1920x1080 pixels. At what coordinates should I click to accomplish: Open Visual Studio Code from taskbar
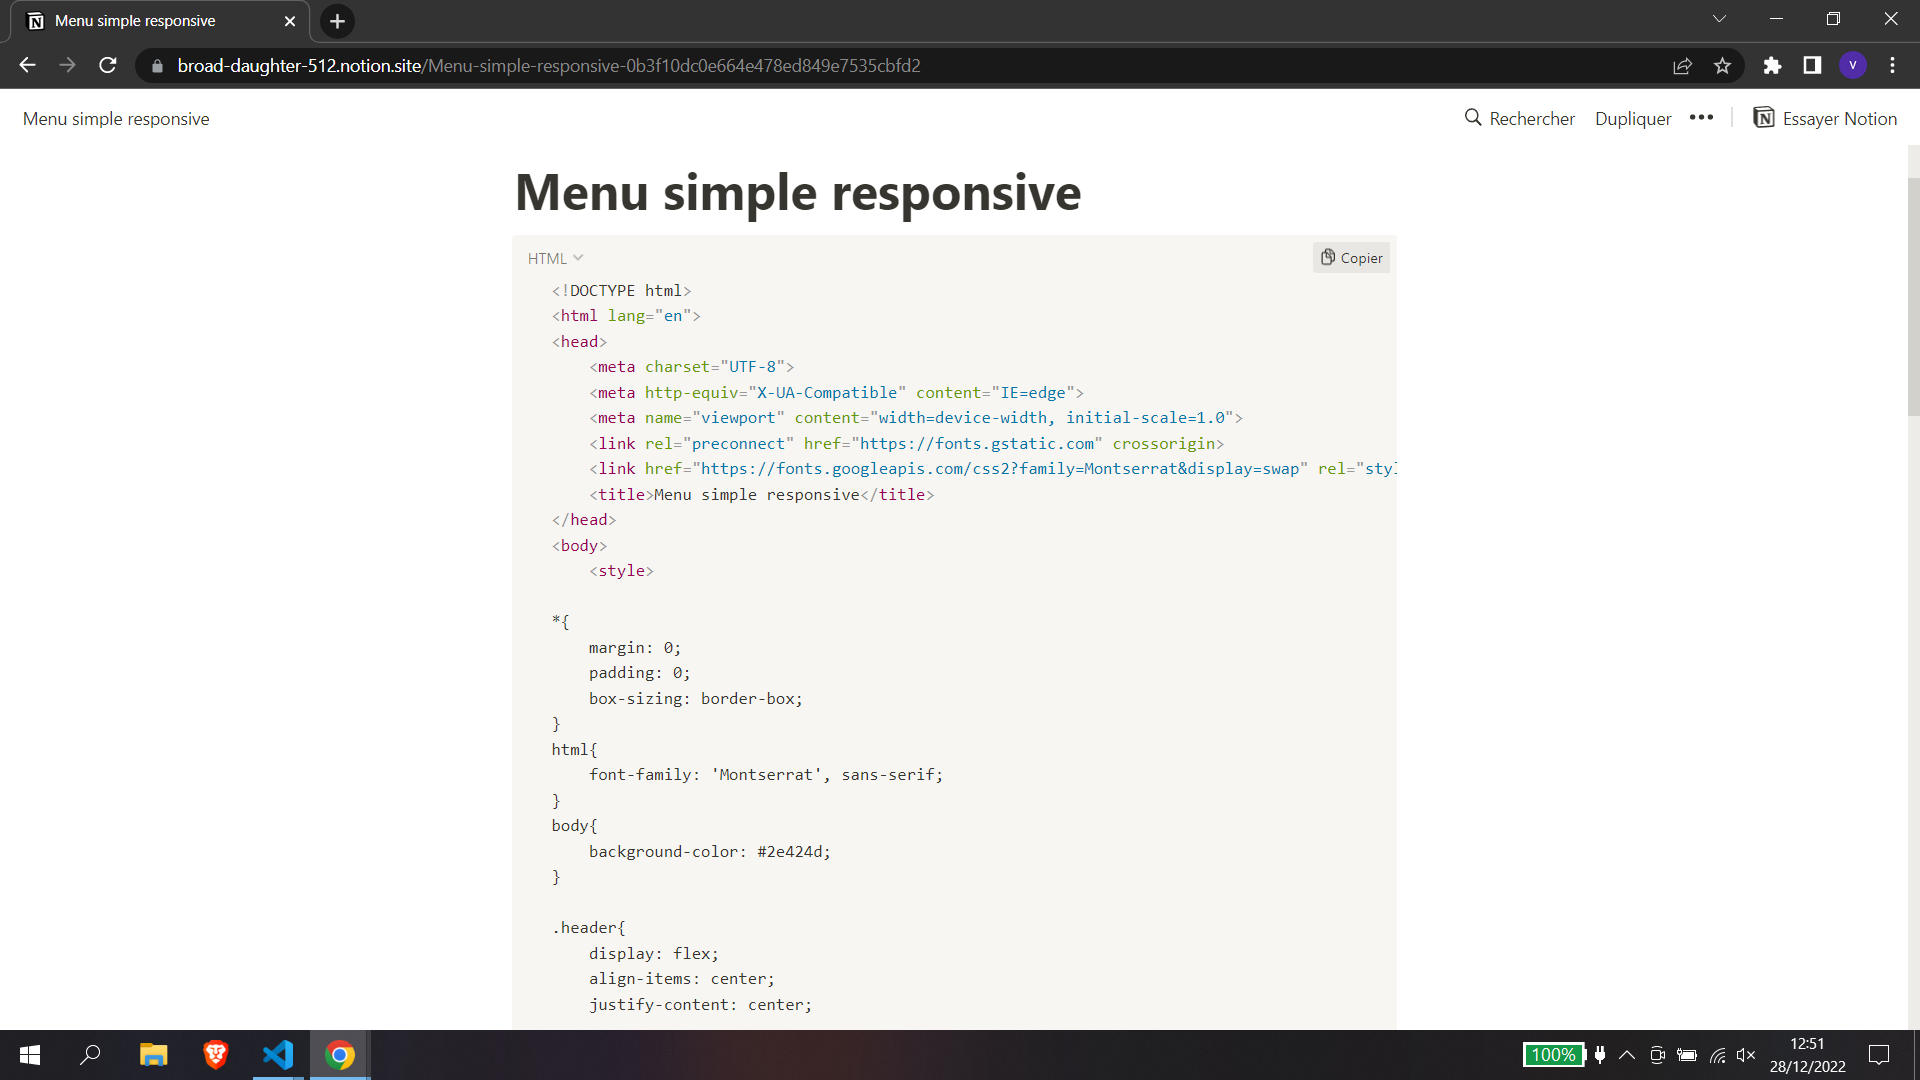click(278, 1054)
